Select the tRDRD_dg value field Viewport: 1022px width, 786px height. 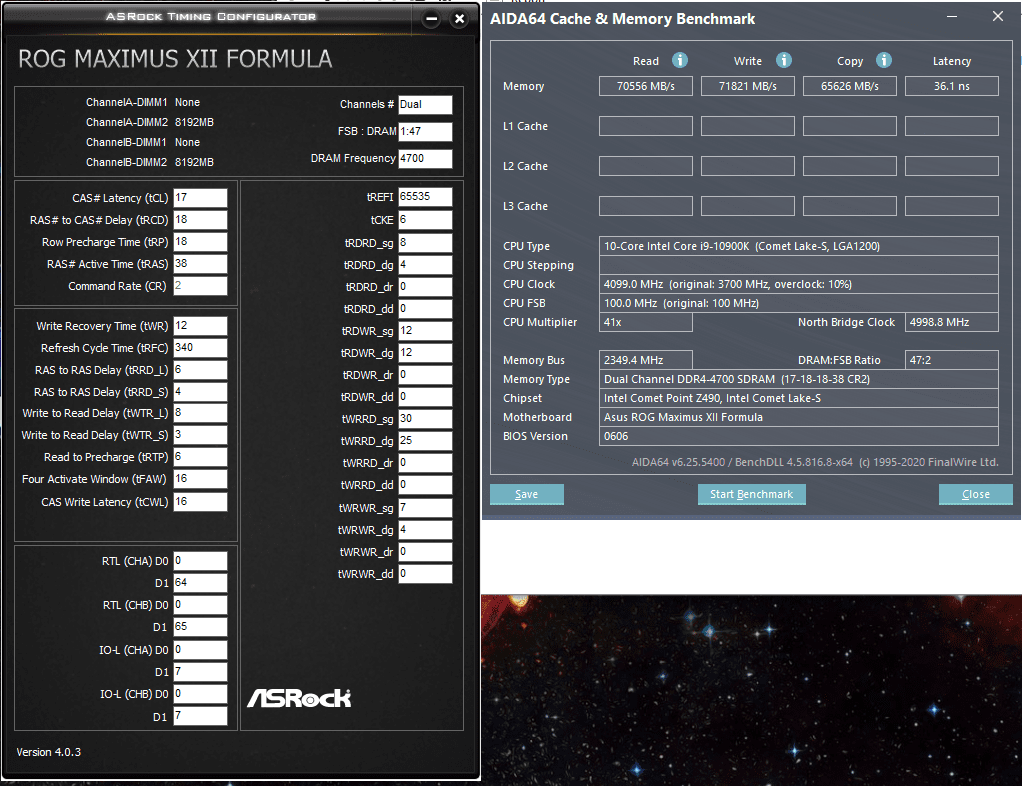tap(425, 265)
